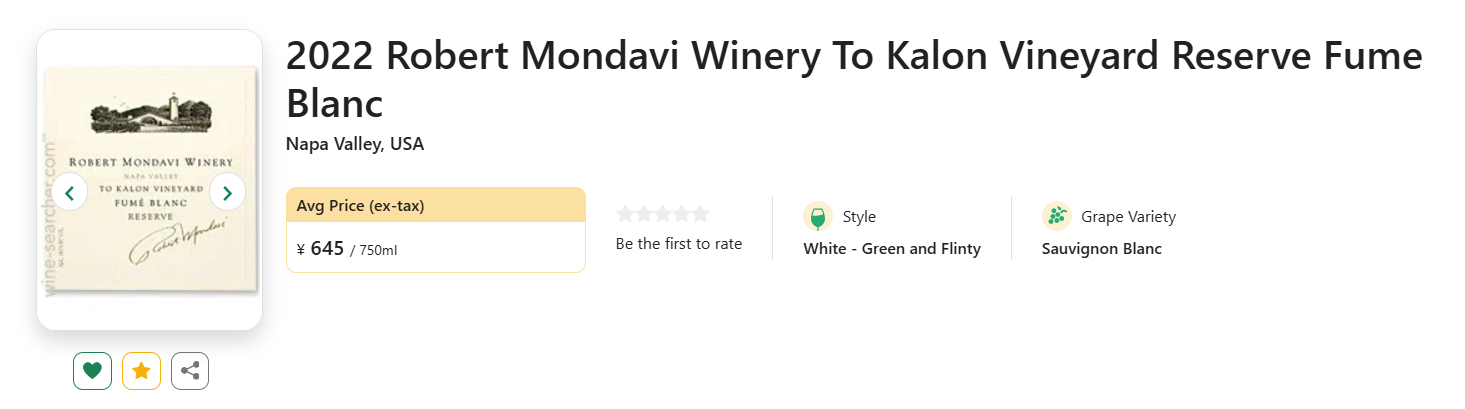
Task: Click the Style label text
Action: [x=859, y=217]
